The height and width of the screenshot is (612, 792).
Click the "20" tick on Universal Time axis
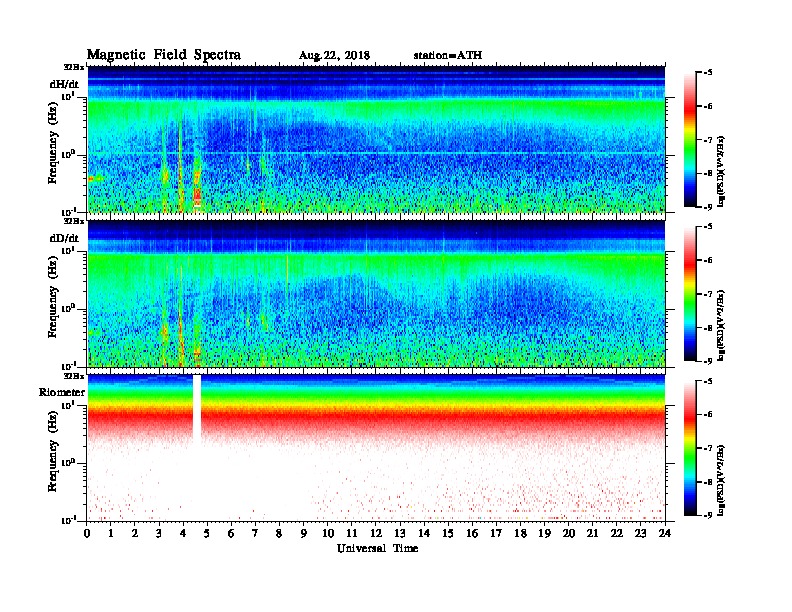coord(569,533)
